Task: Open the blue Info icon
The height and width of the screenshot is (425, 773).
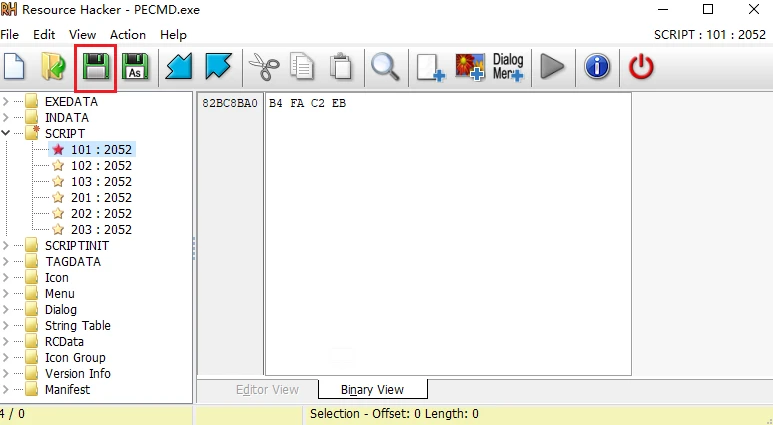Action: click(597, 67)
